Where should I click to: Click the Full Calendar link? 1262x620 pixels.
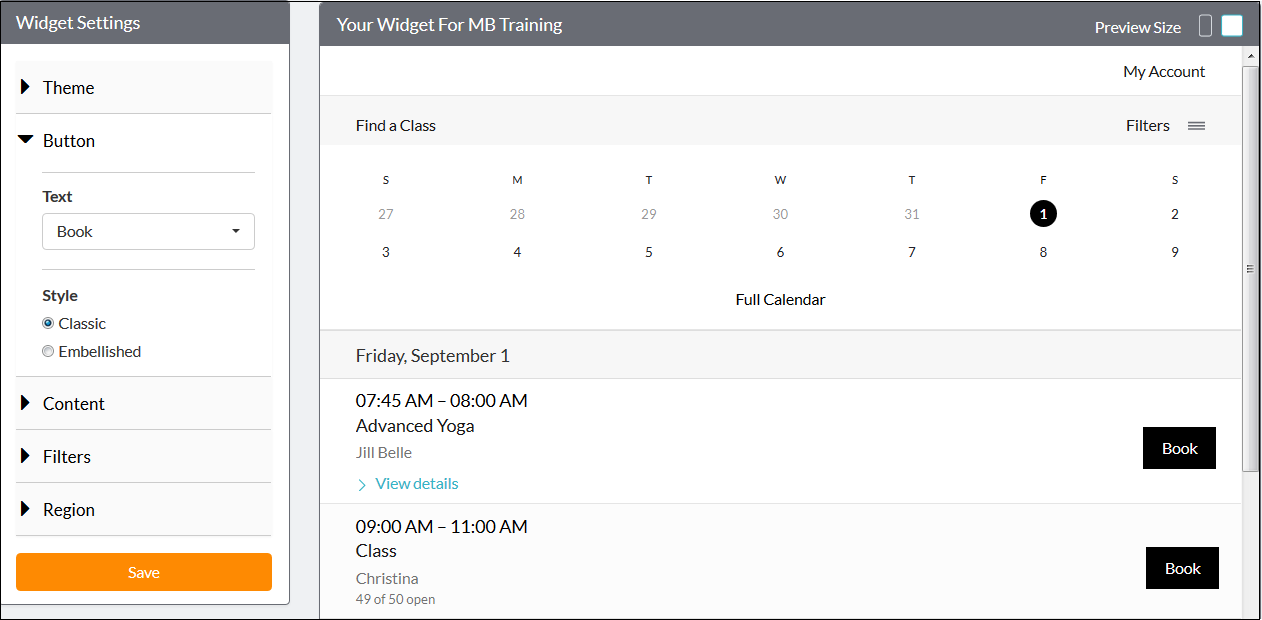[780, 299]
